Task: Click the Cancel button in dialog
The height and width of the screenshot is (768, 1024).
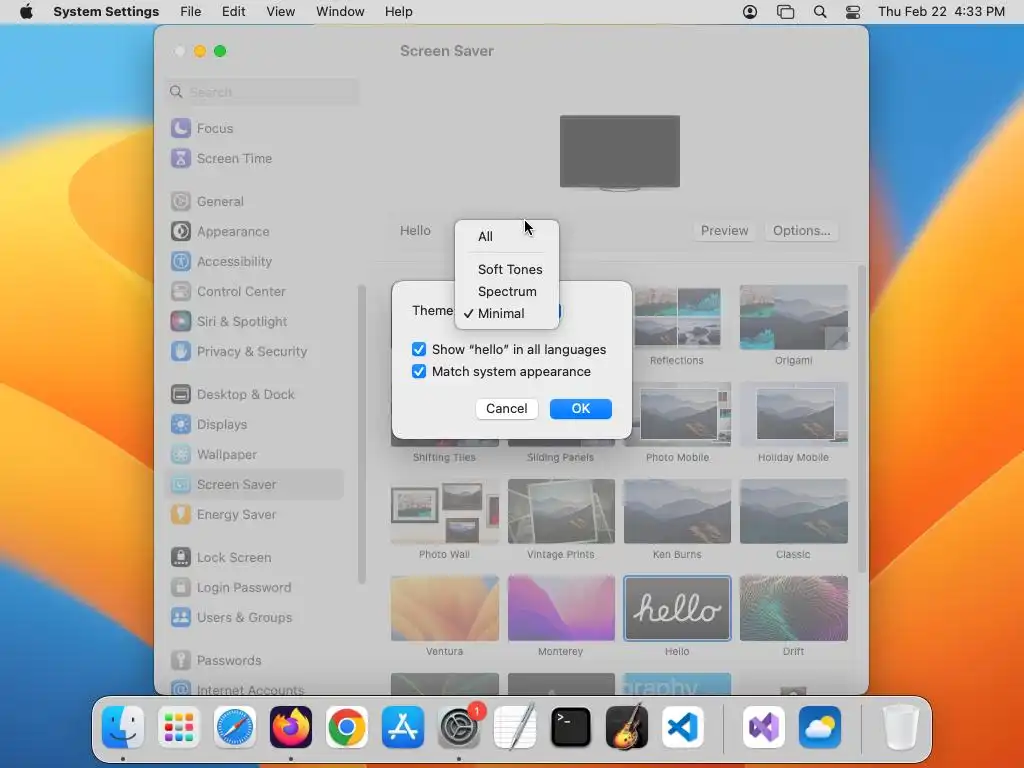Action: 507,409
